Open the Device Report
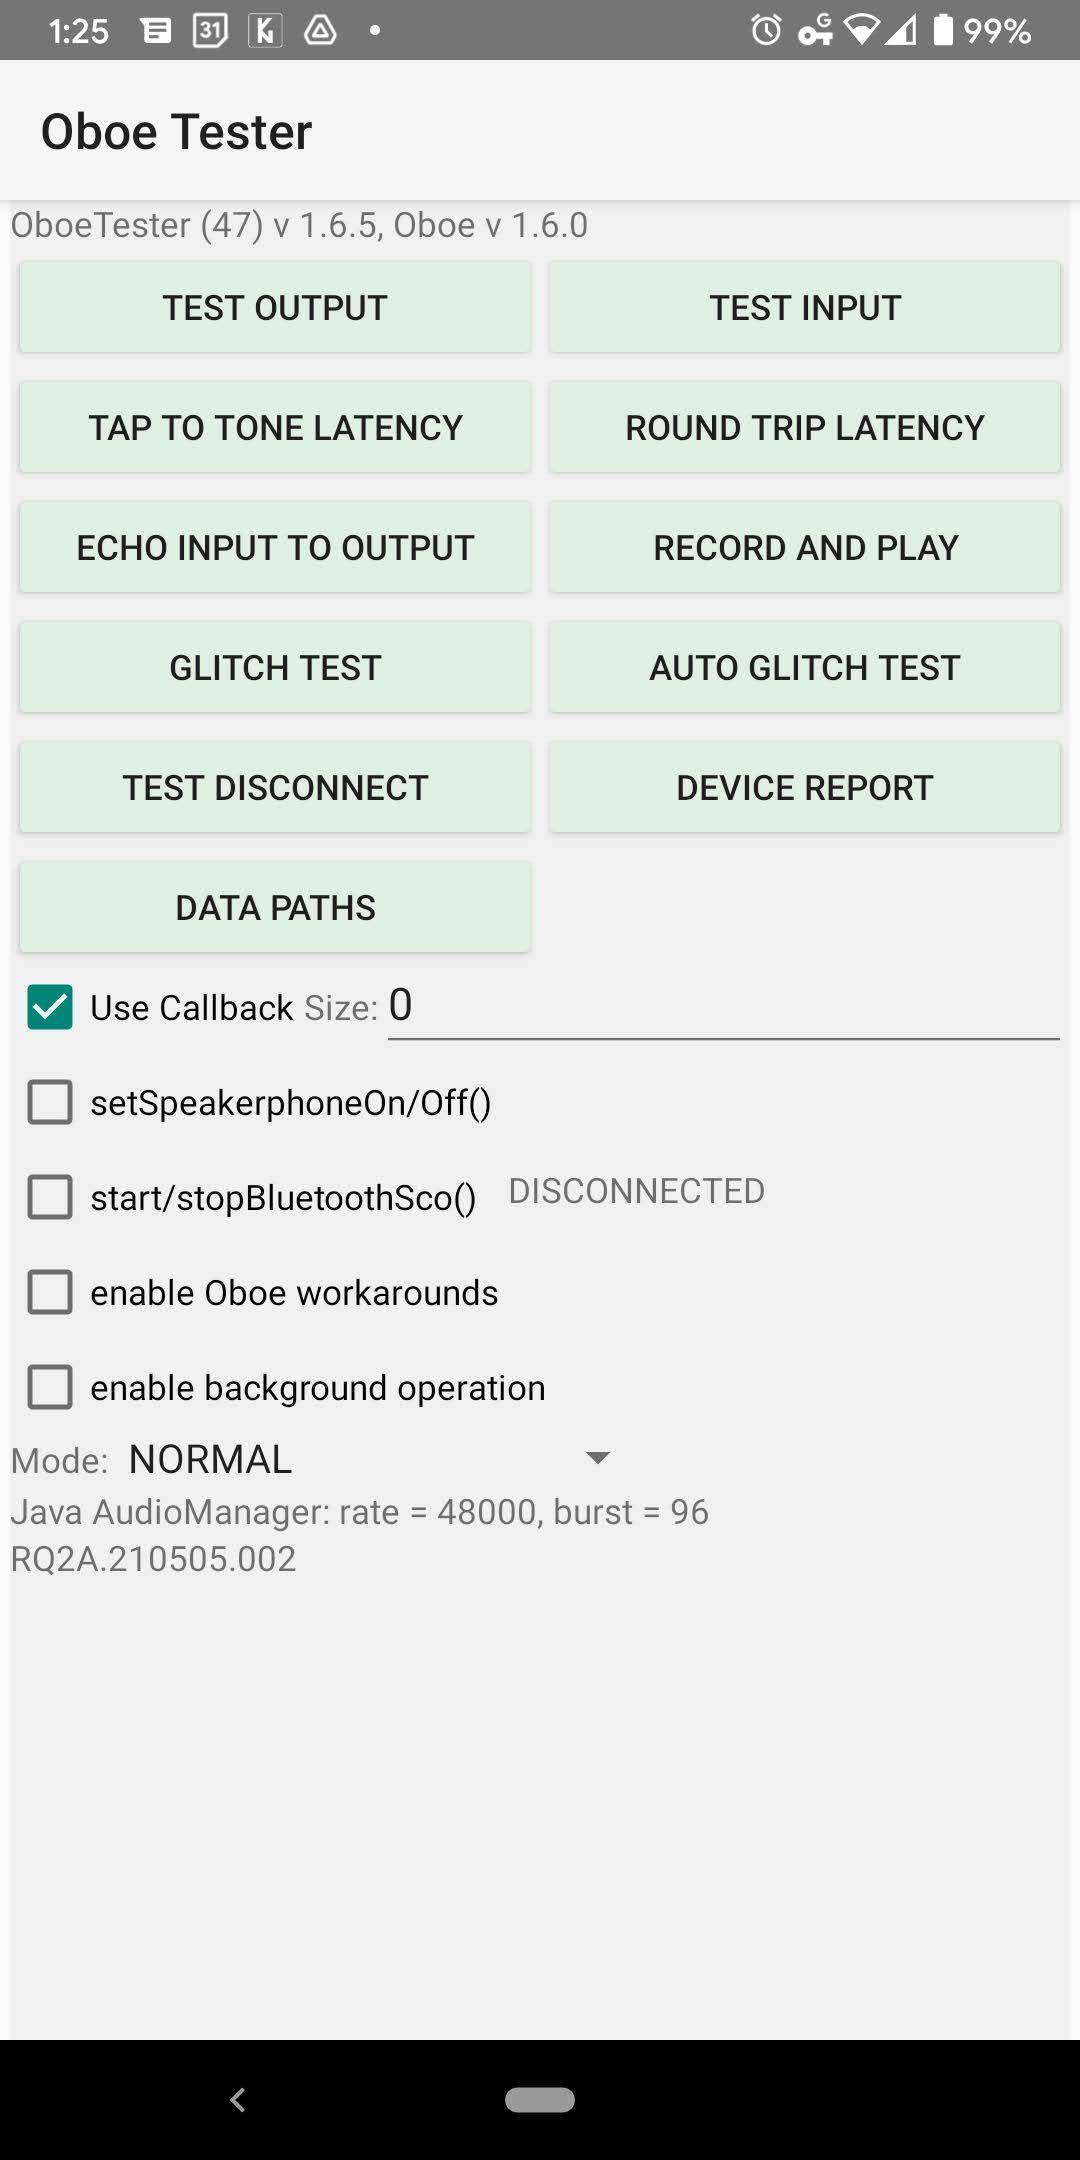 [x=805, y=788]
